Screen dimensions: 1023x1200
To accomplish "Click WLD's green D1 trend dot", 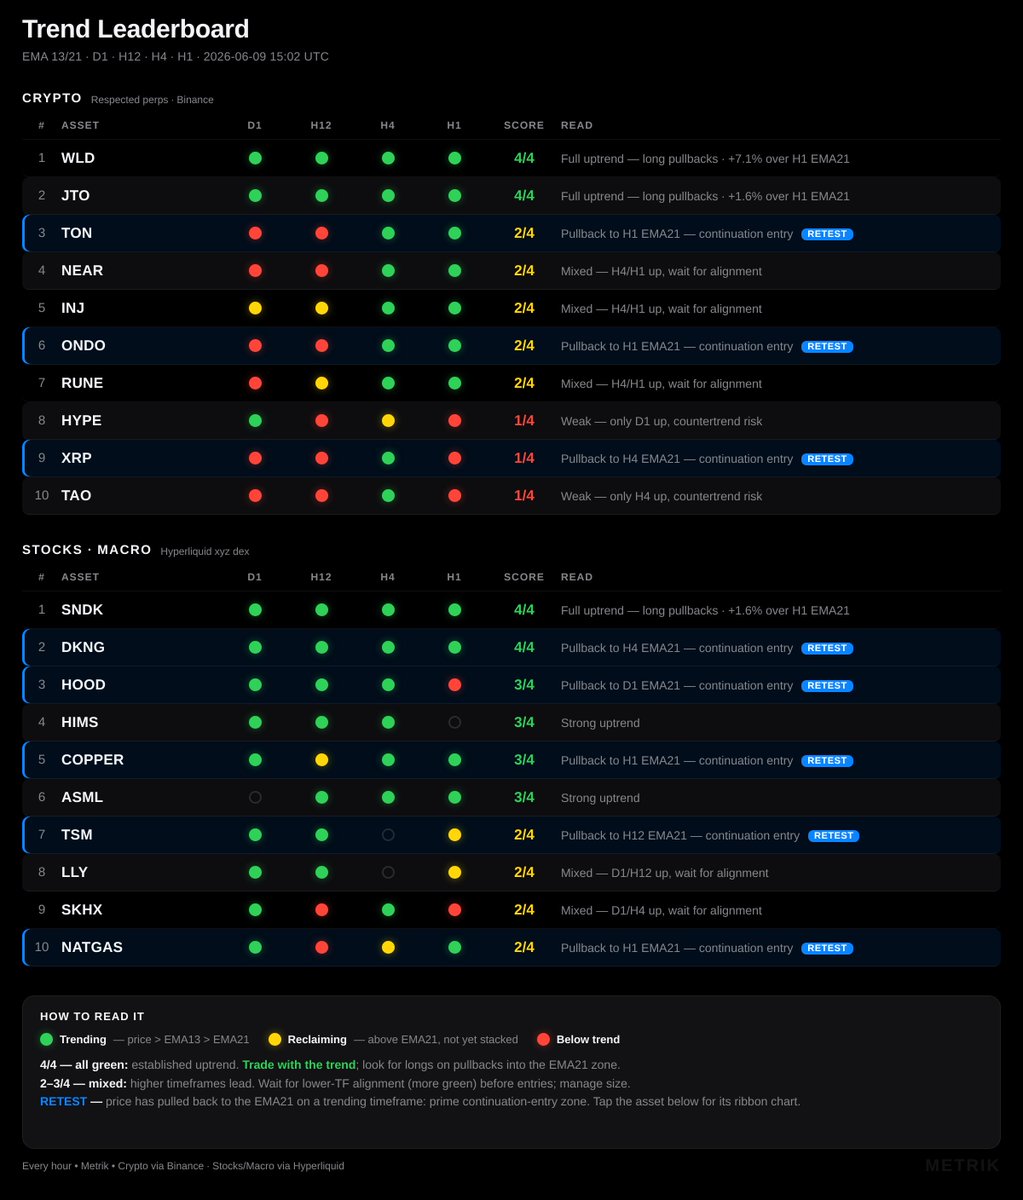I will pyautogui.click(x=255, y=158).
